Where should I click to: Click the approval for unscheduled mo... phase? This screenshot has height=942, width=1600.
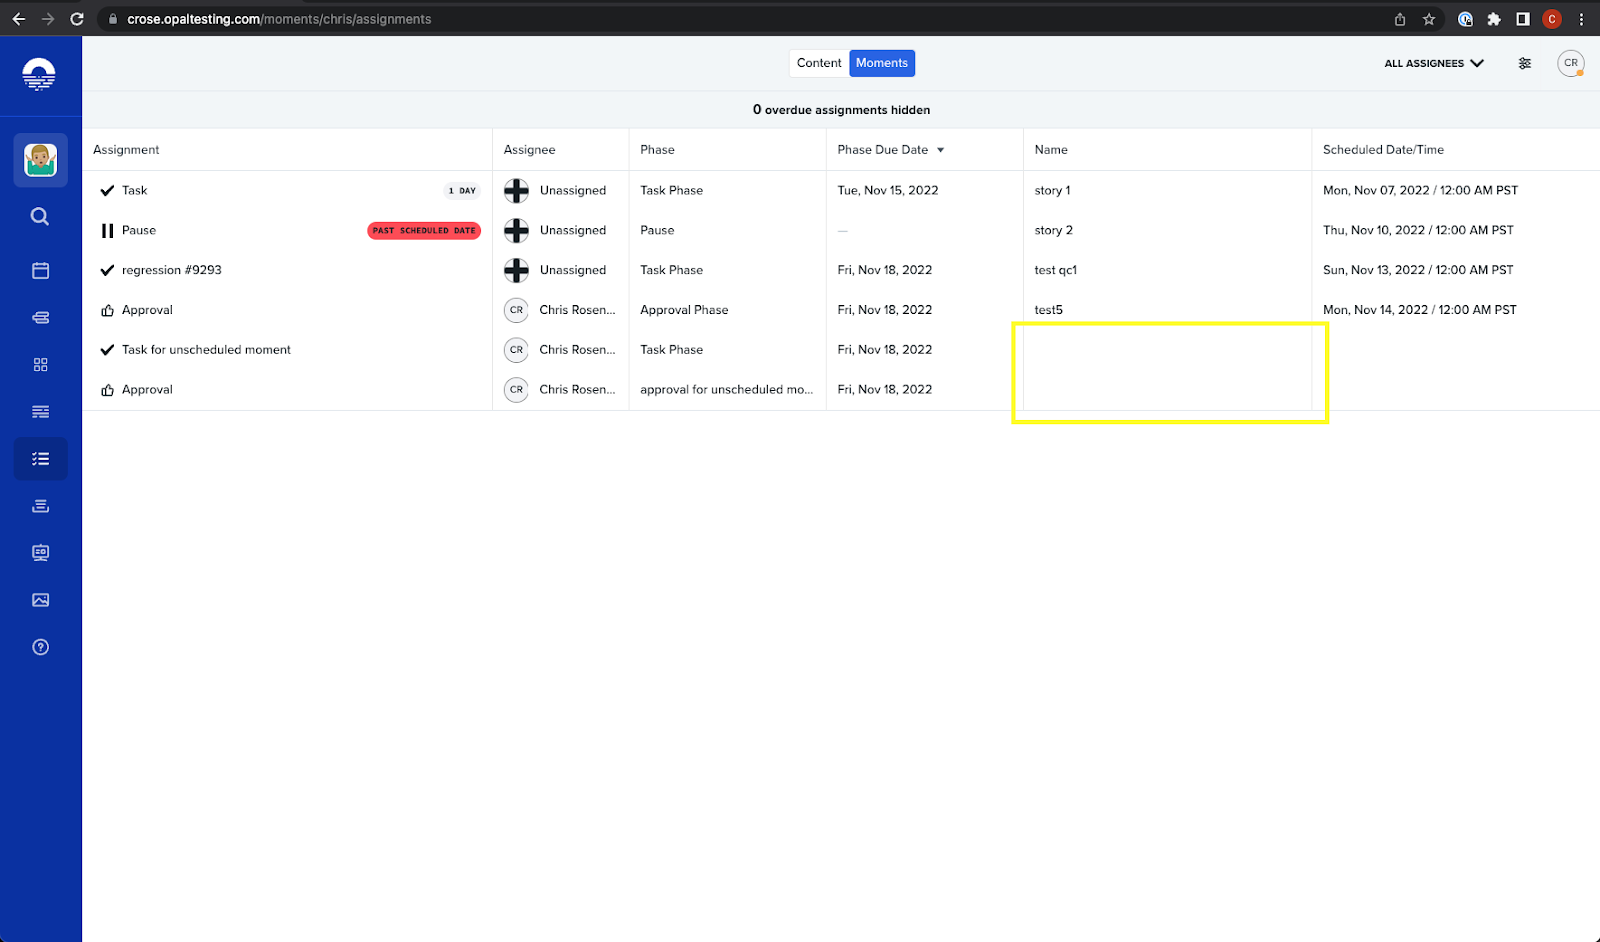727,390
